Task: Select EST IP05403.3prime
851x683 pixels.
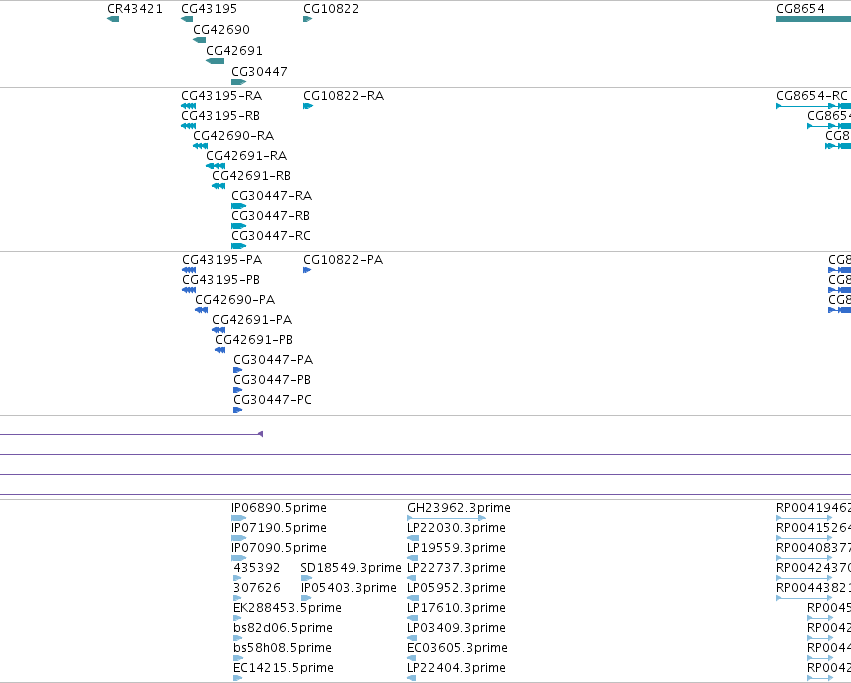Action: (307, 598)
